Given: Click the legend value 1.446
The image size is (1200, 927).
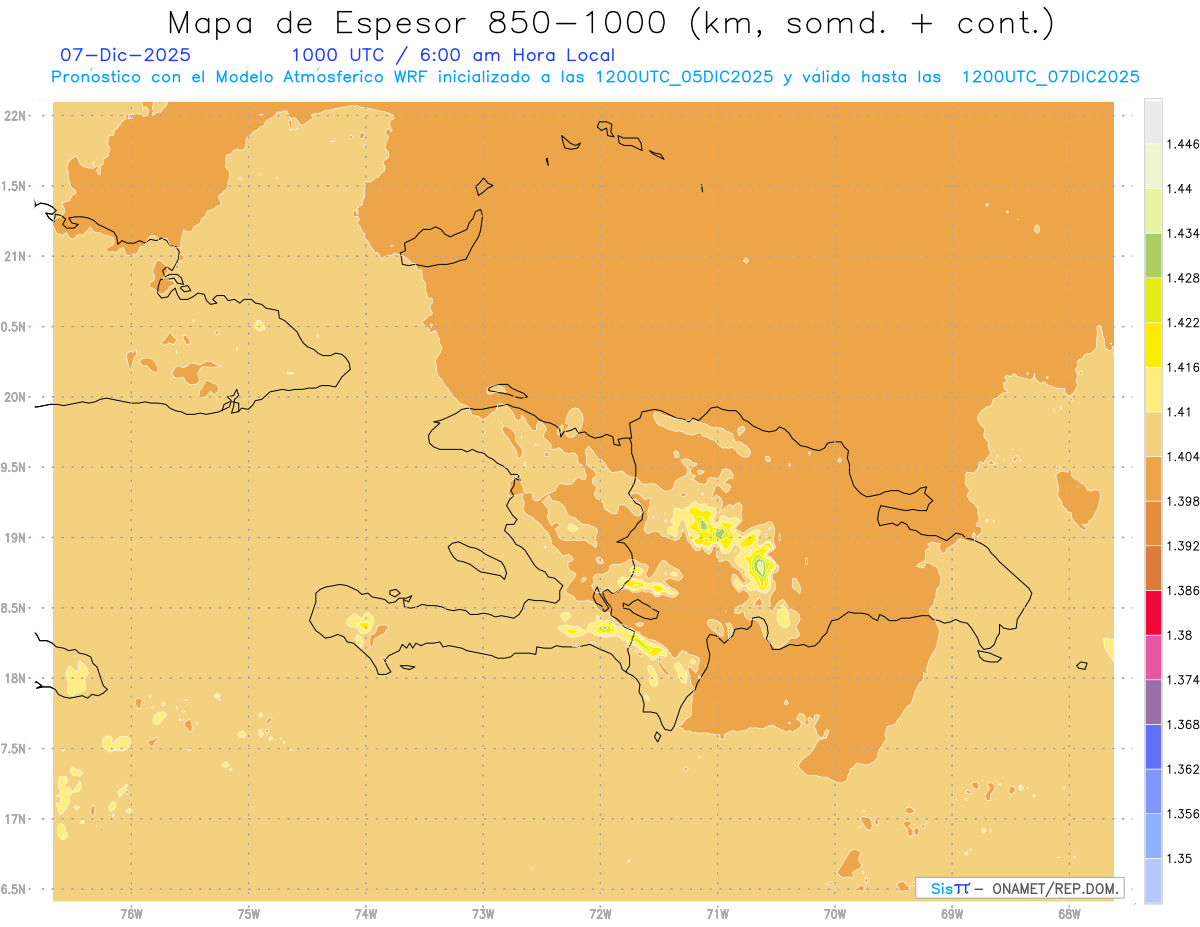Looking at the screenshot, I should 1184,144.
